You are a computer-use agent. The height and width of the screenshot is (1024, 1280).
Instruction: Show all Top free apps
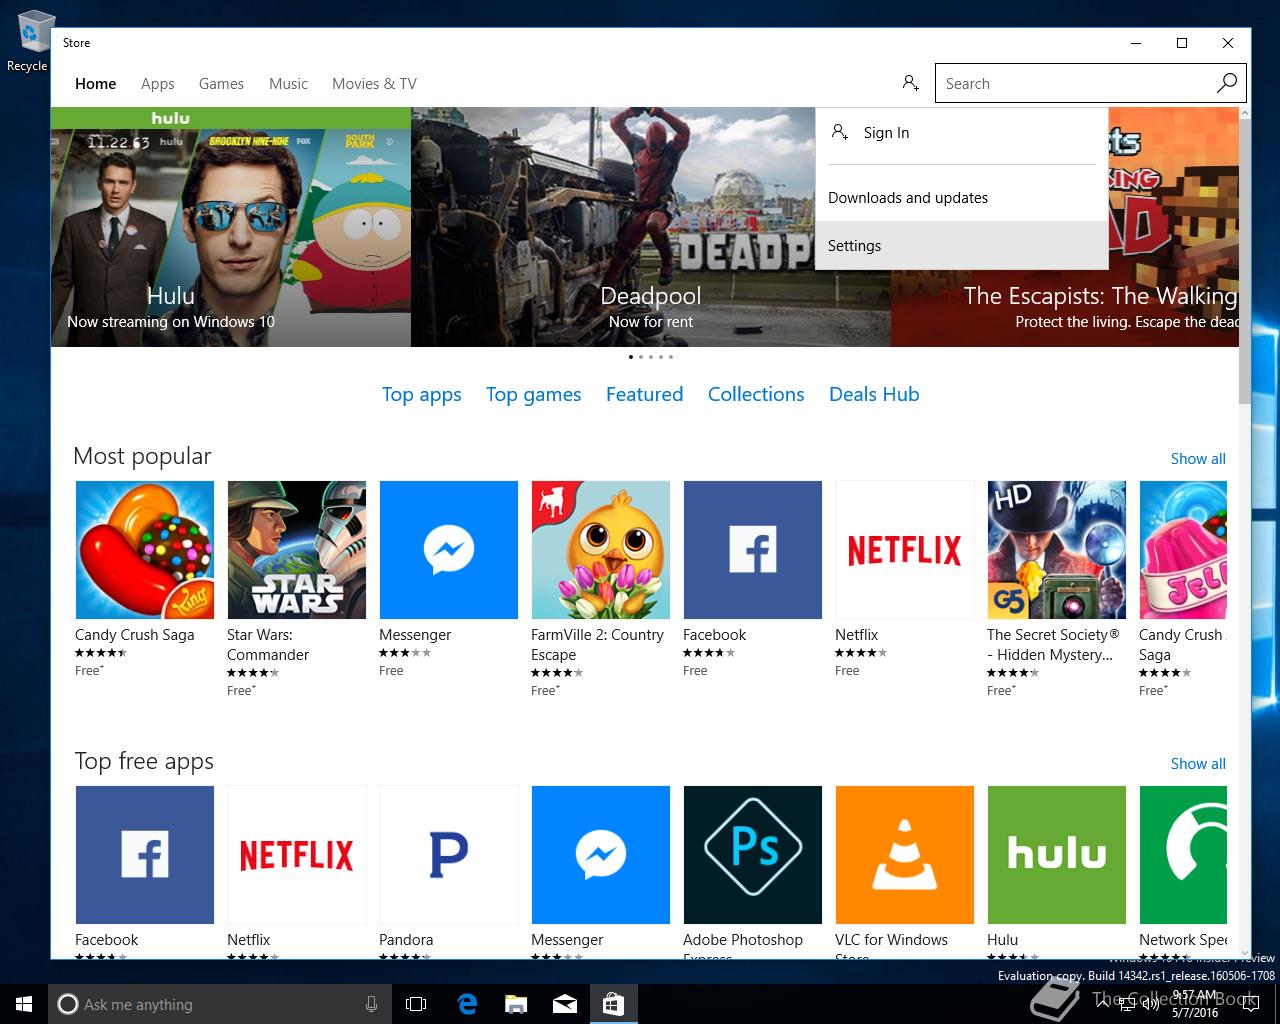1198,764
